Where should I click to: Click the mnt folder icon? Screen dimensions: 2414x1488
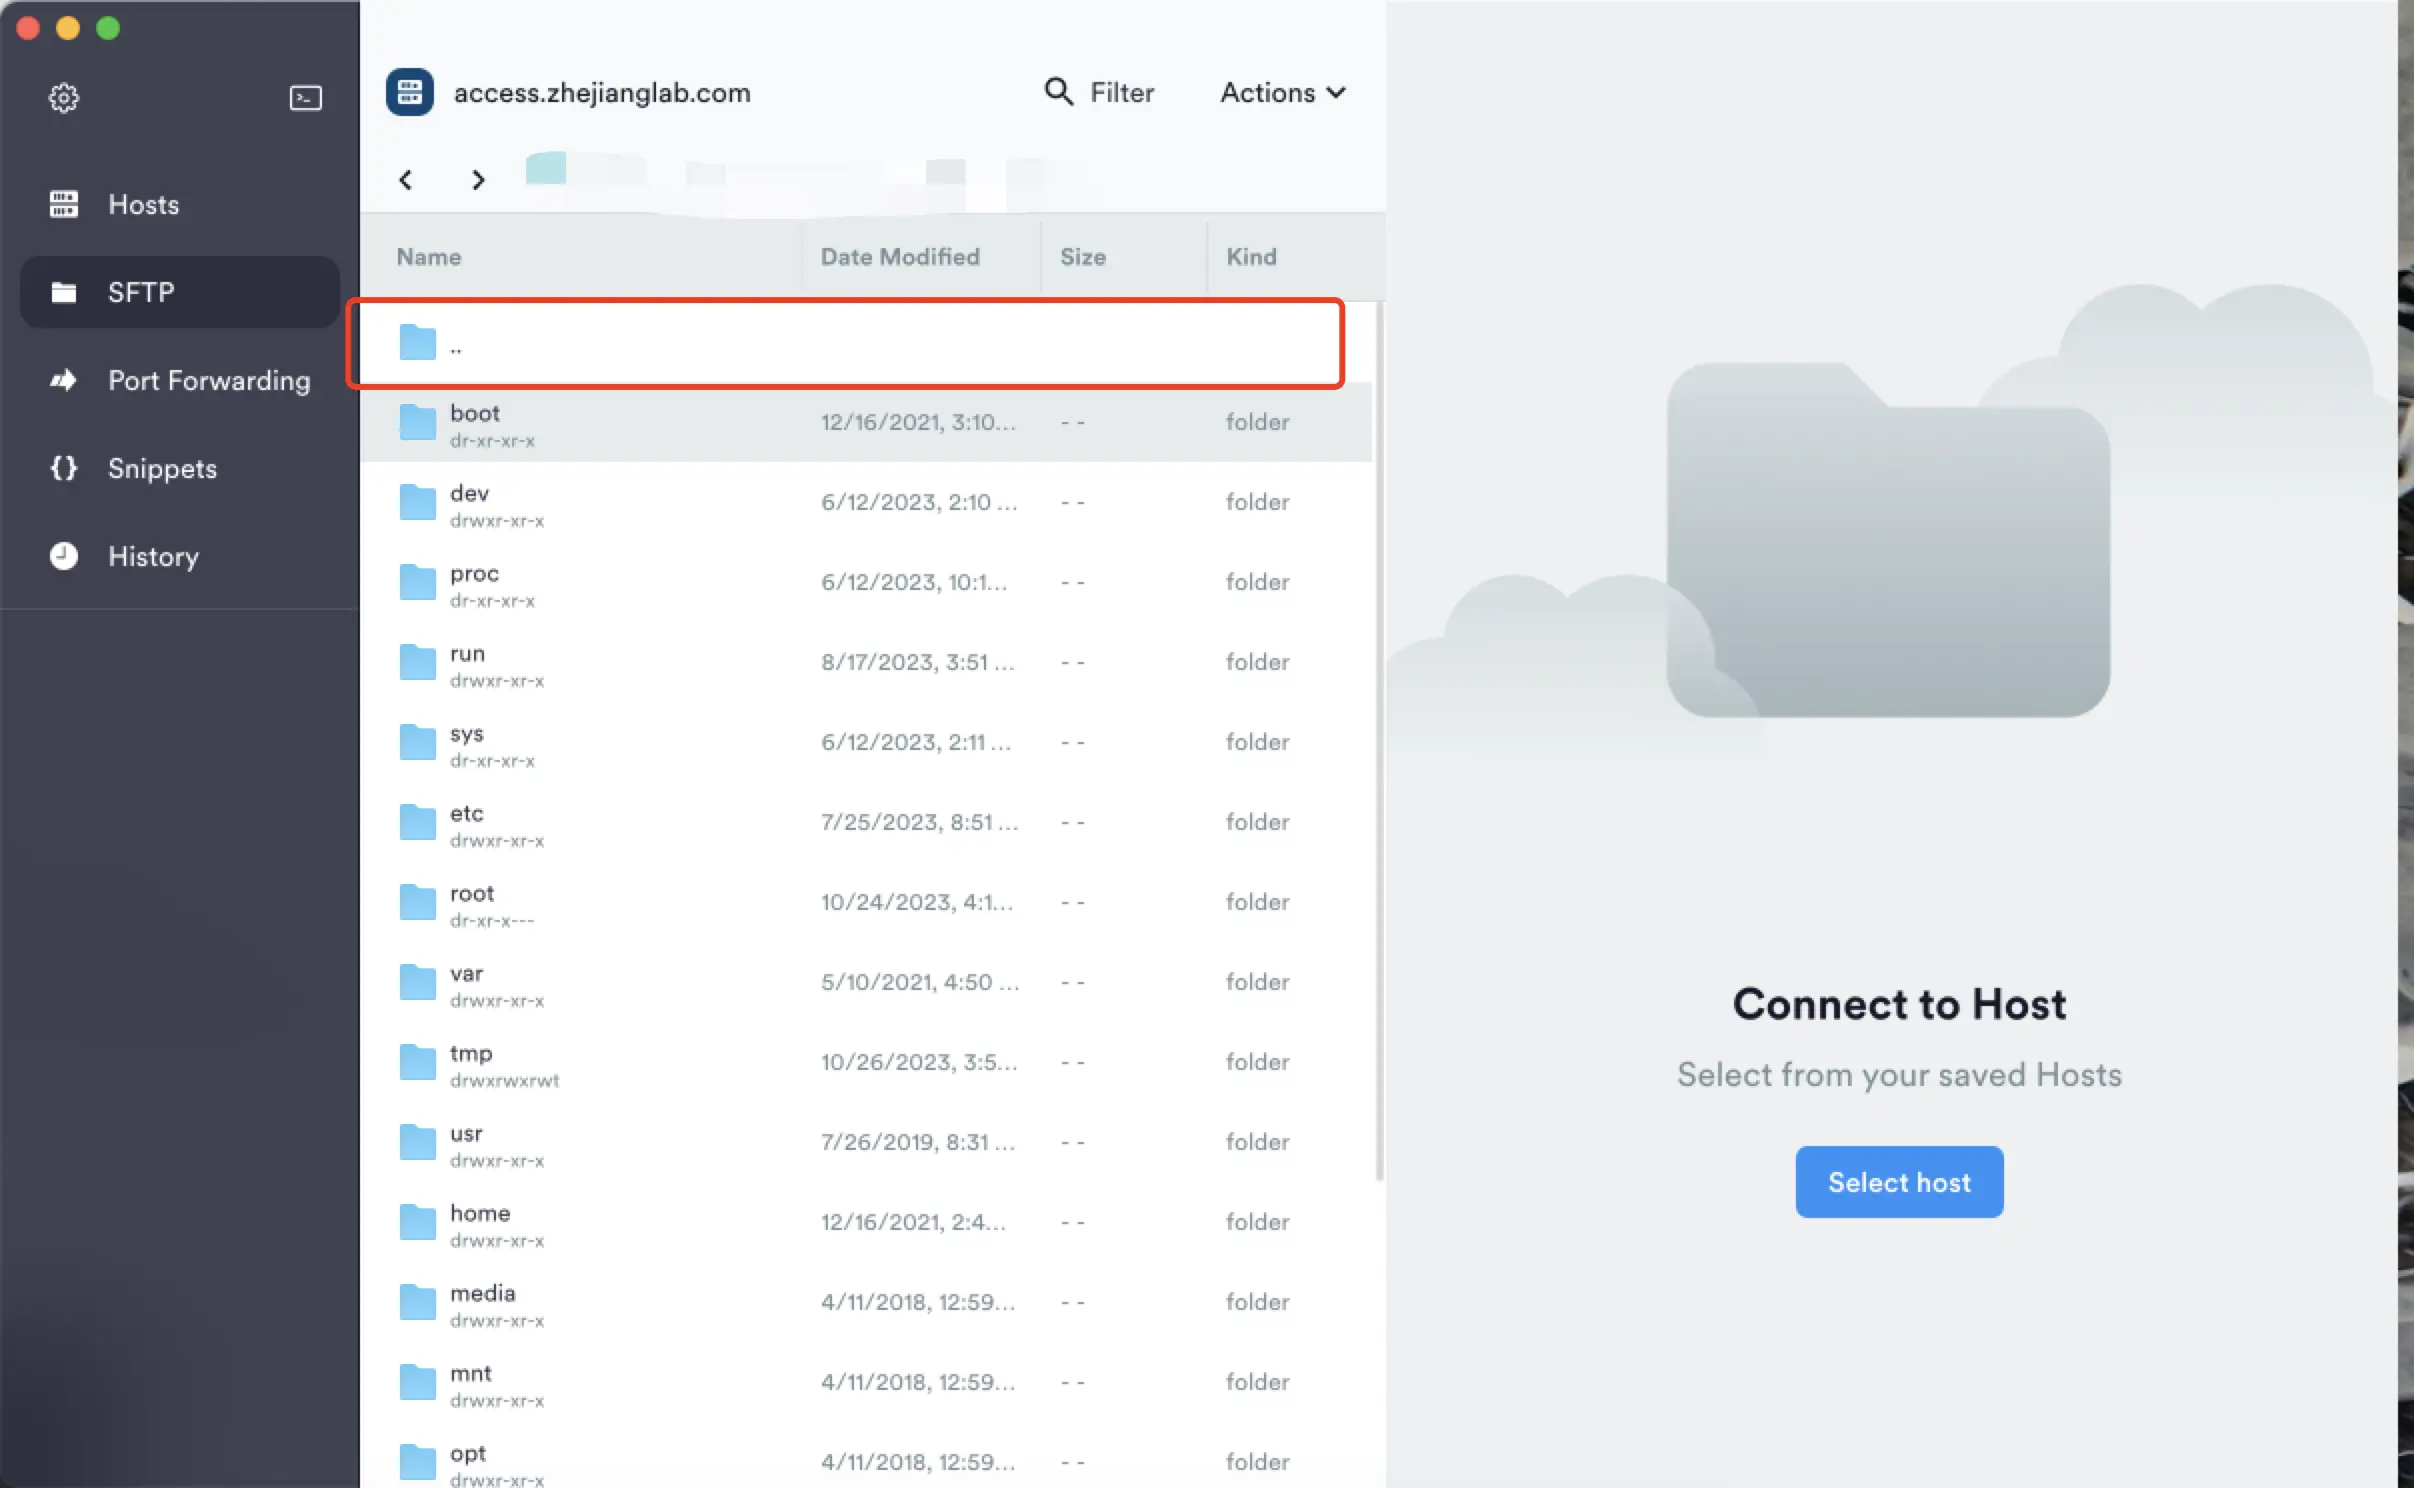click(x=418, y=1382)
